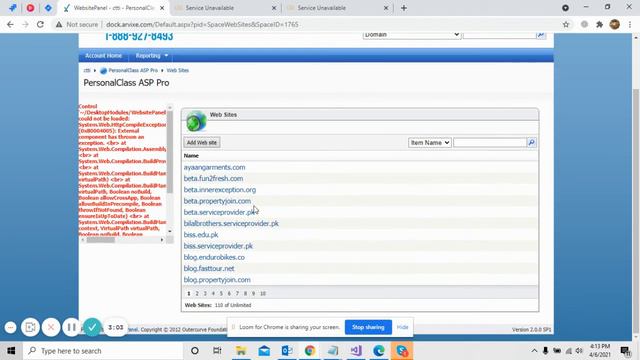Bookmark this page with the star icon
The image size is (640, 360).
[566, 24]
